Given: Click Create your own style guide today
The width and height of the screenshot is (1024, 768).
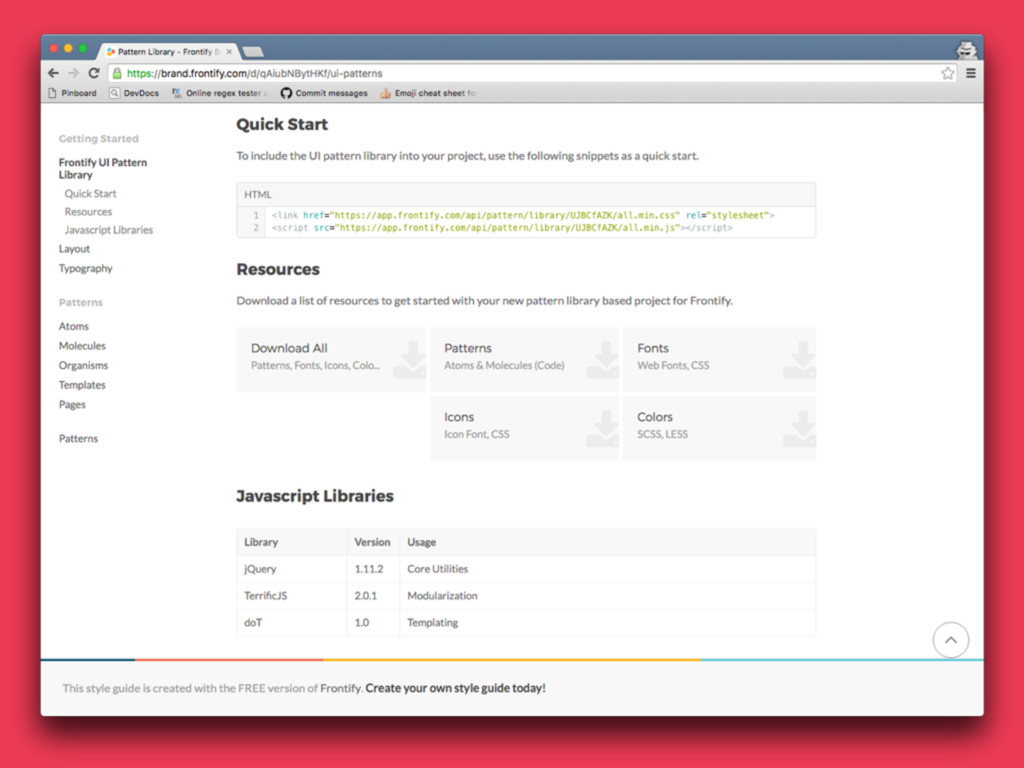Looking at the screenshot, I should point(455,688).
